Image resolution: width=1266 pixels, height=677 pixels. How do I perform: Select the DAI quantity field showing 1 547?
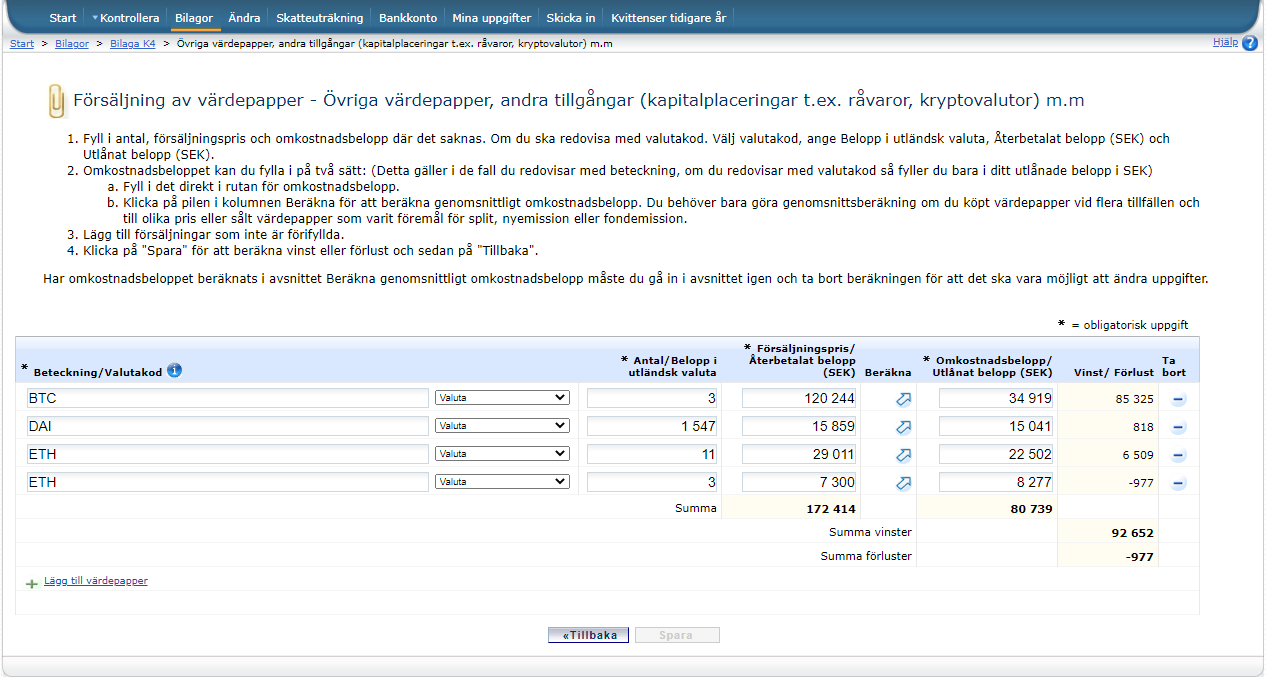pos(652,426)
